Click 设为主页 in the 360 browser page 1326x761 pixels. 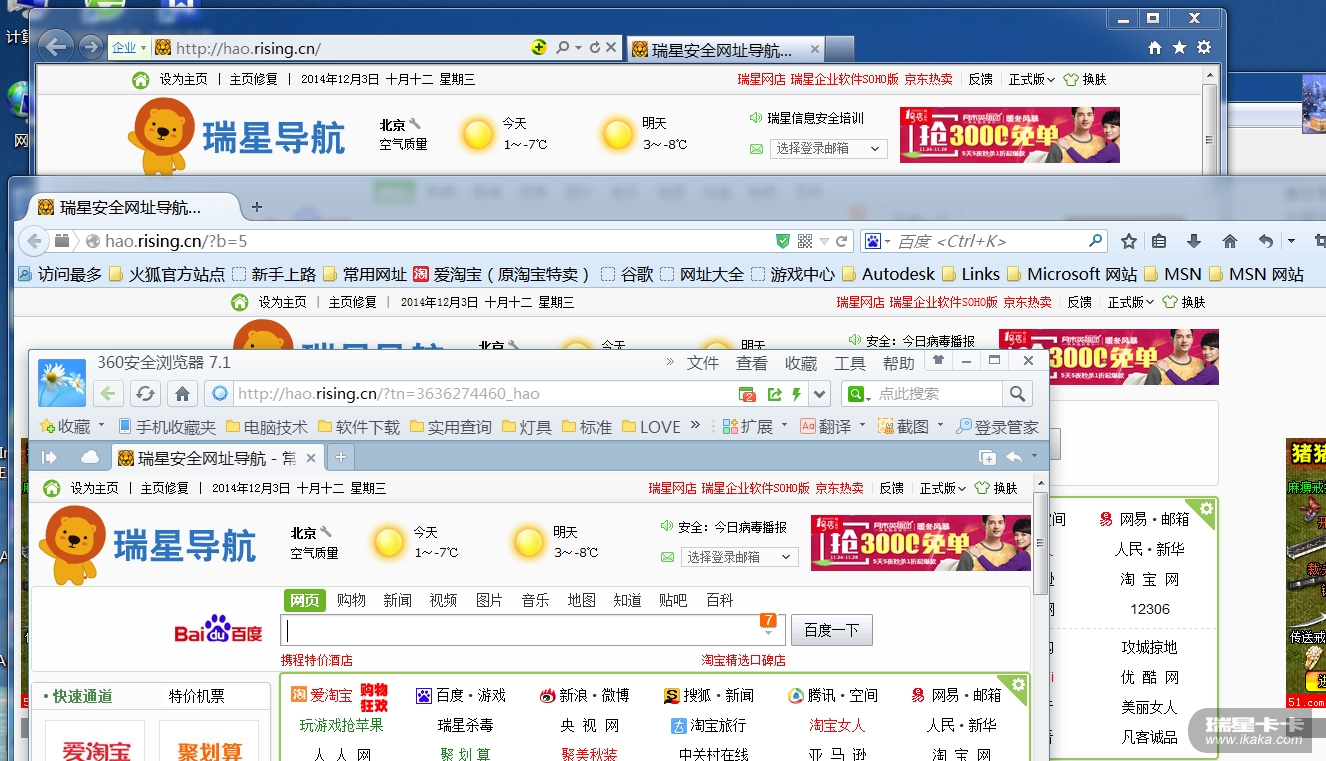(x=94, y=488)
